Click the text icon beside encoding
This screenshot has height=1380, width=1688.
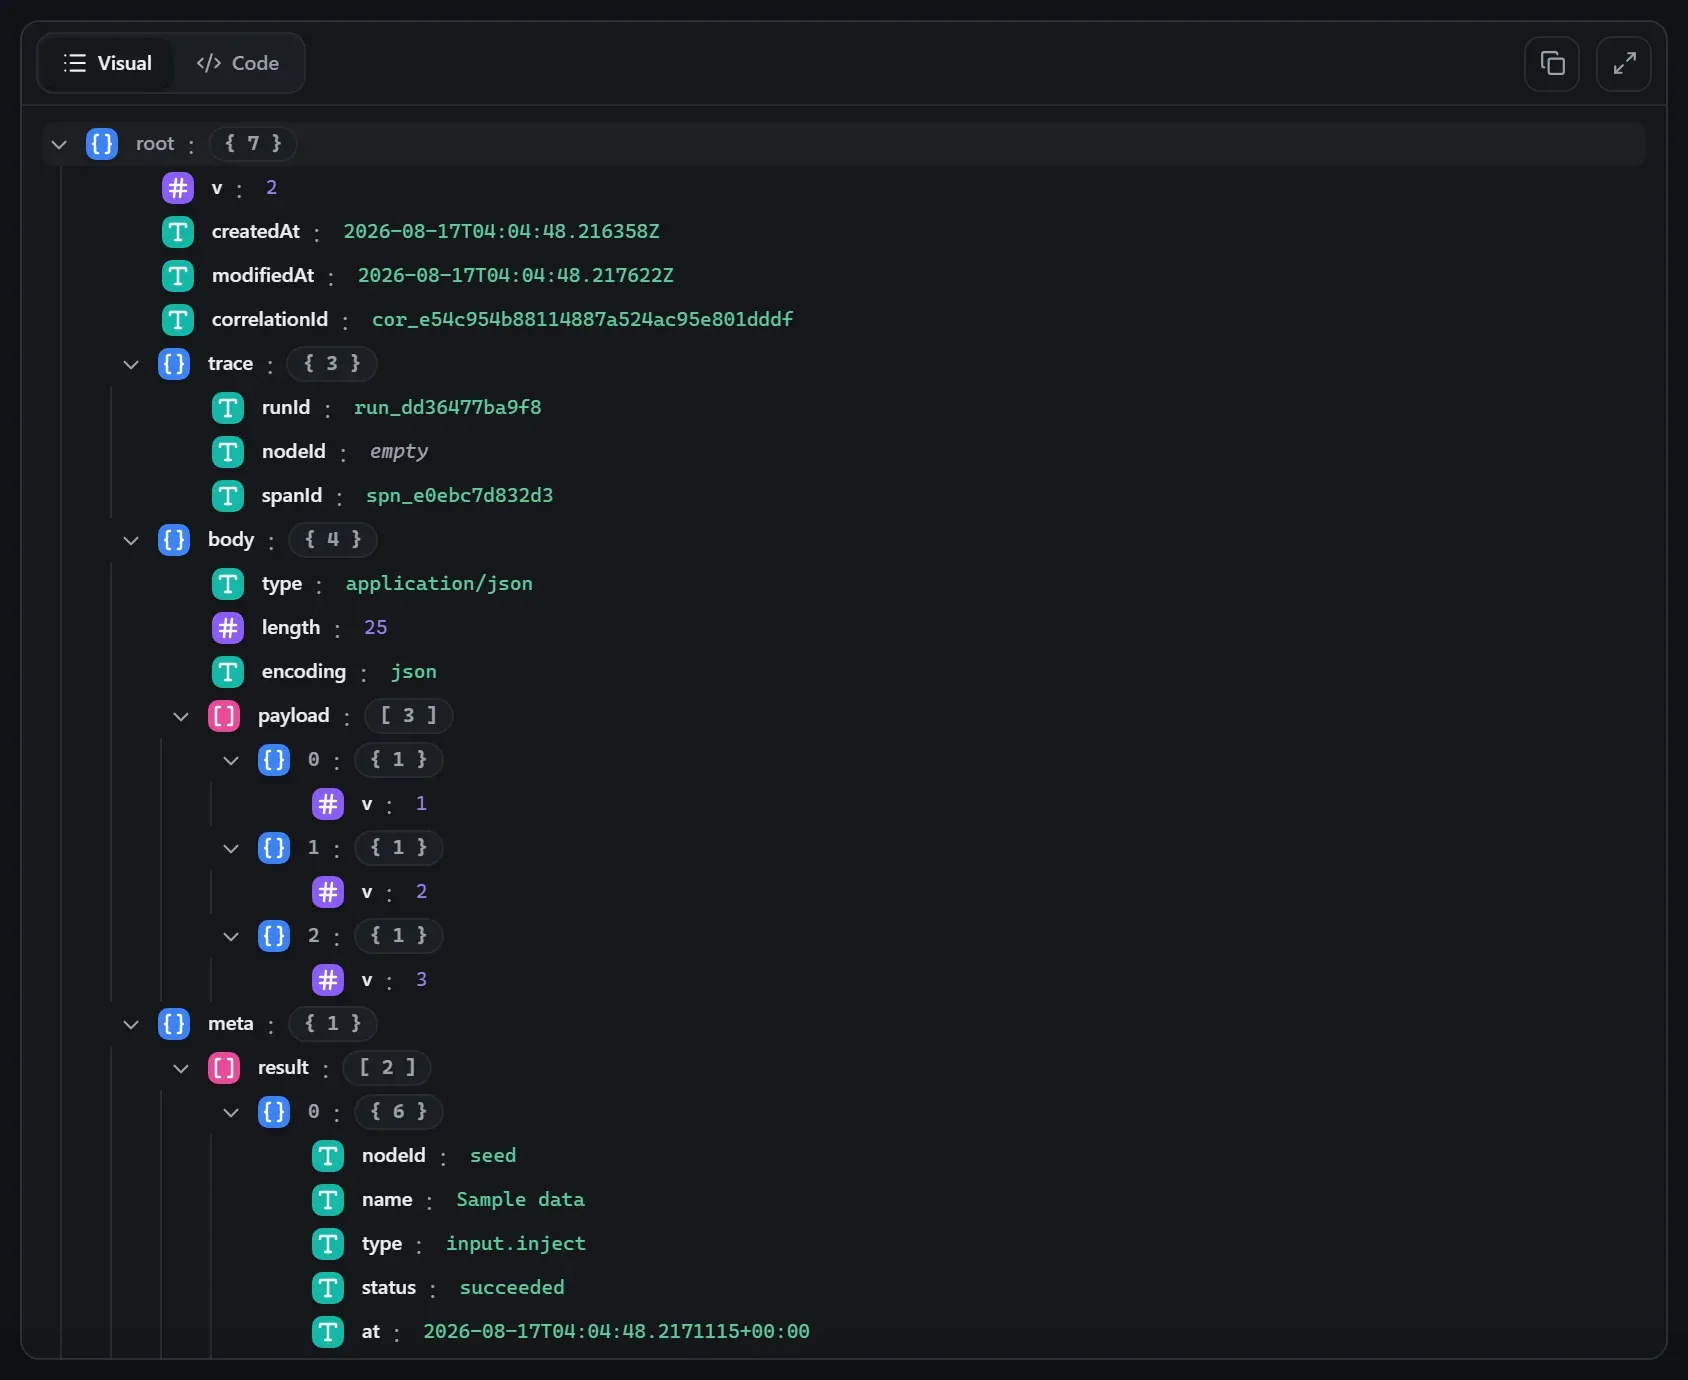[x=228, y=672]
